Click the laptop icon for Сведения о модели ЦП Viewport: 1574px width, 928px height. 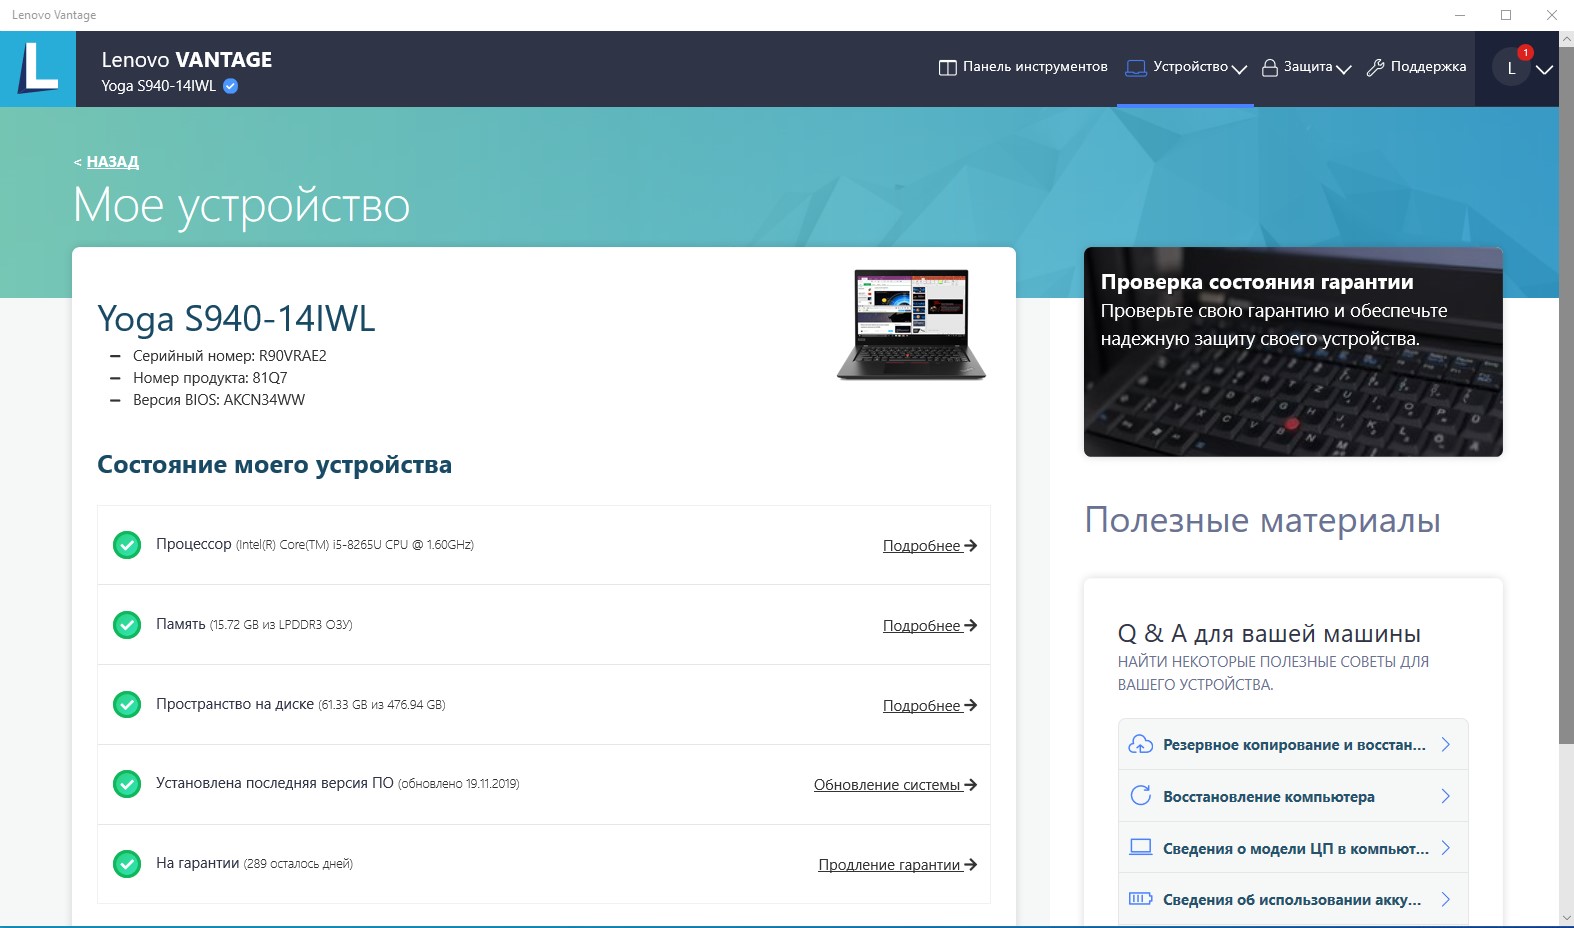click(x=1140, y=848)
